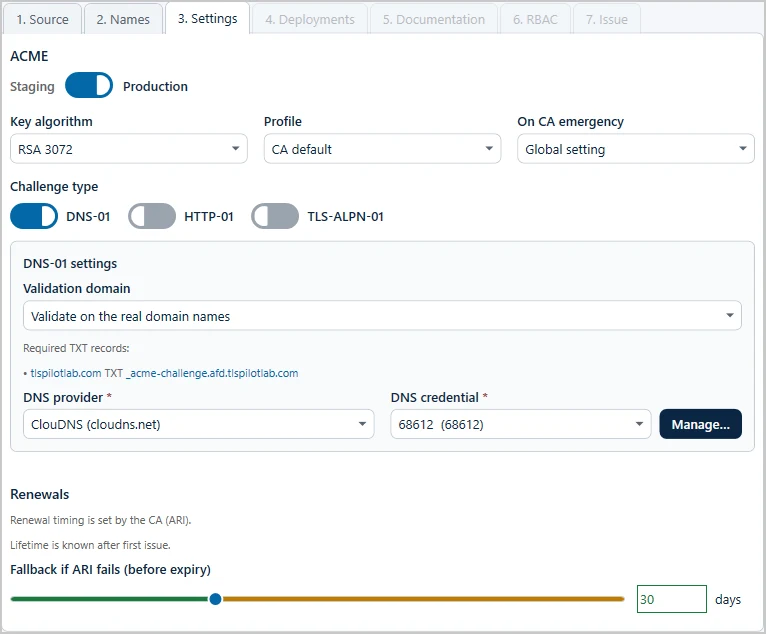Click "Lifetime is known after first issue."
766x634 pixels.
[x=90, y=545]
